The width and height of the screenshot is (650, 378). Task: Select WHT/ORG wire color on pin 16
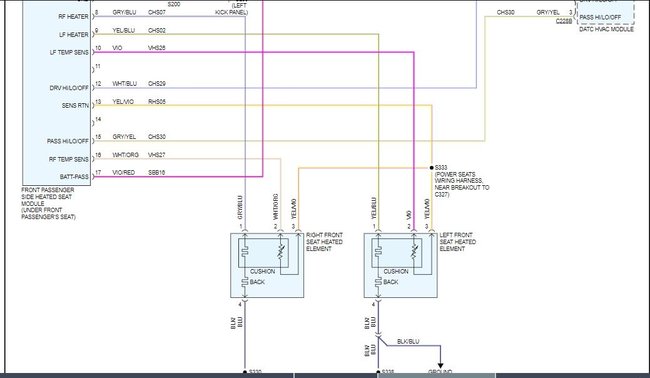tap(126, 155)
